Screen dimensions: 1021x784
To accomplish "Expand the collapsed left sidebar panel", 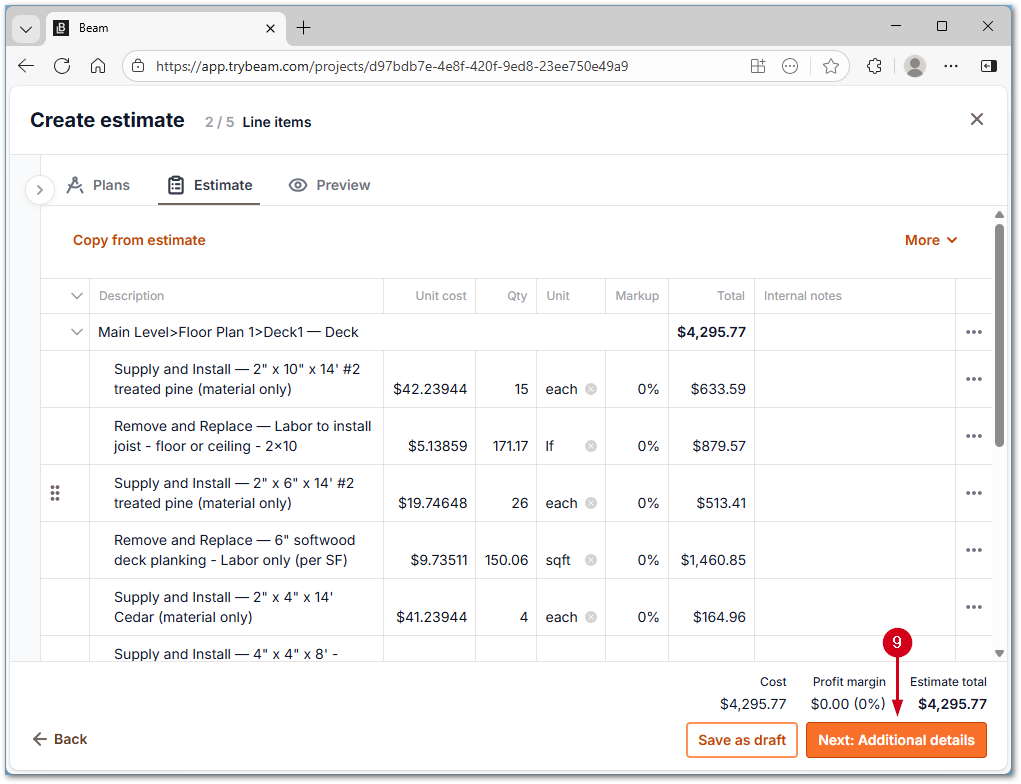I will pyautogui.click(x=39, y=189).
